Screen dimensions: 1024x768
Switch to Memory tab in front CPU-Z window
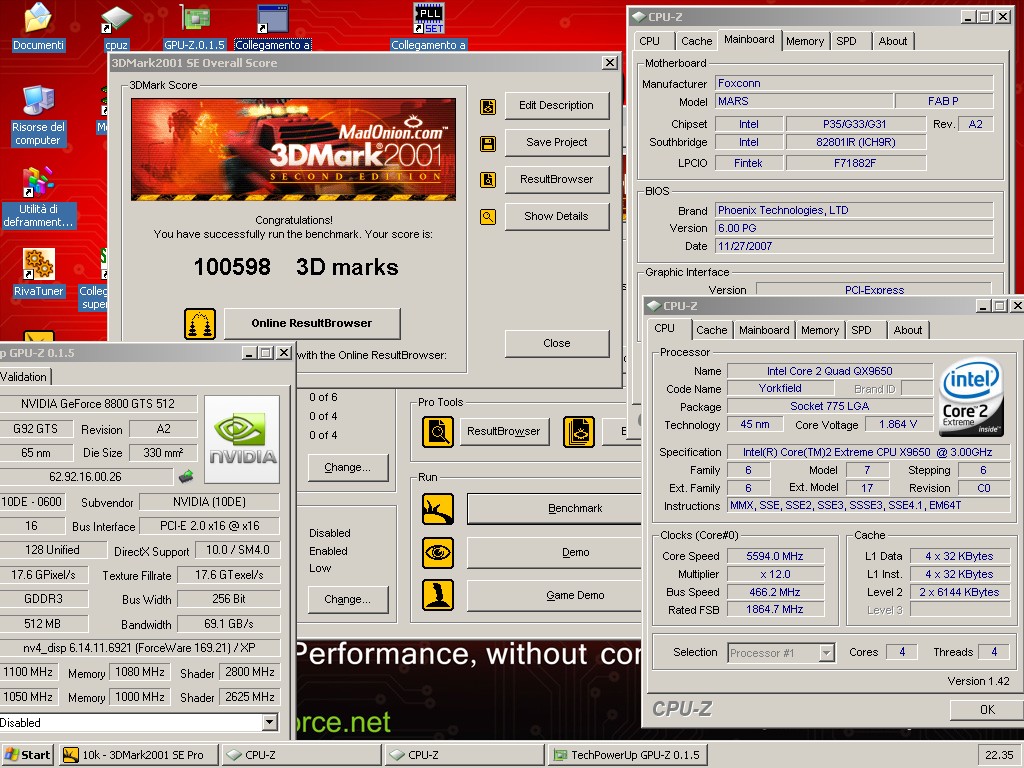click(820, 330)
